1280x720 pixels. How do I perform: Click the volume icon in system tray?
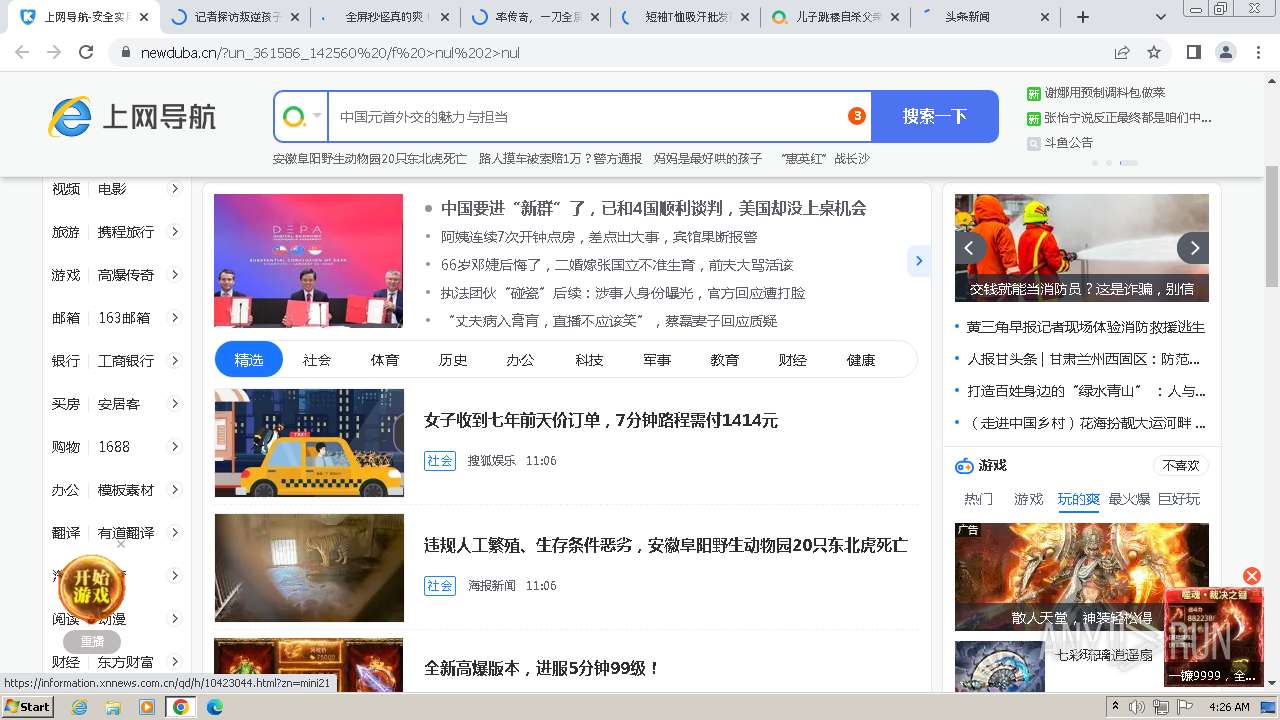(x=1138, y=707)
